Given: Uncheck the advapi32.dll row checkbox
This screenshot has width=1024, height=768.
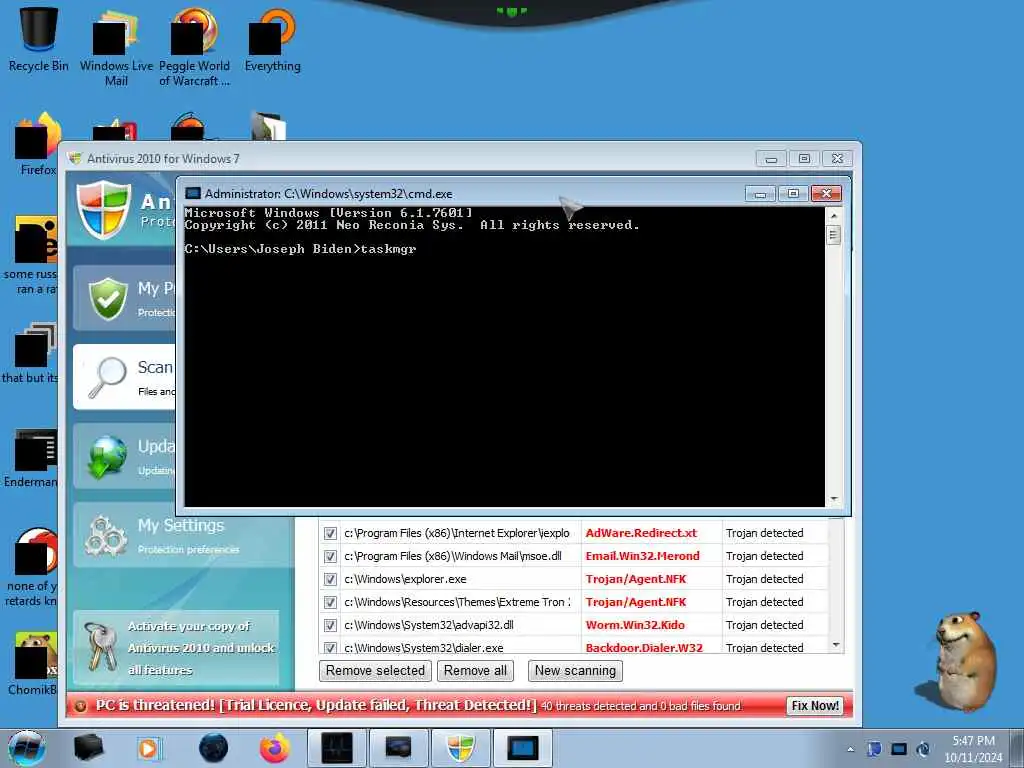Looking at the screenshot, I should pyautogui.click(x=330, y=625).
